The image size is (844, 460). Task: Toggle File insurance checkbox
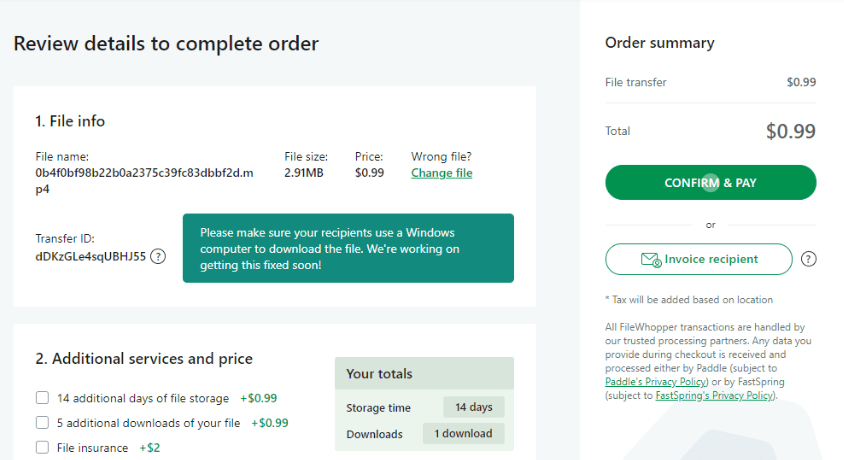pyautogui.click(x=42, y=448)
